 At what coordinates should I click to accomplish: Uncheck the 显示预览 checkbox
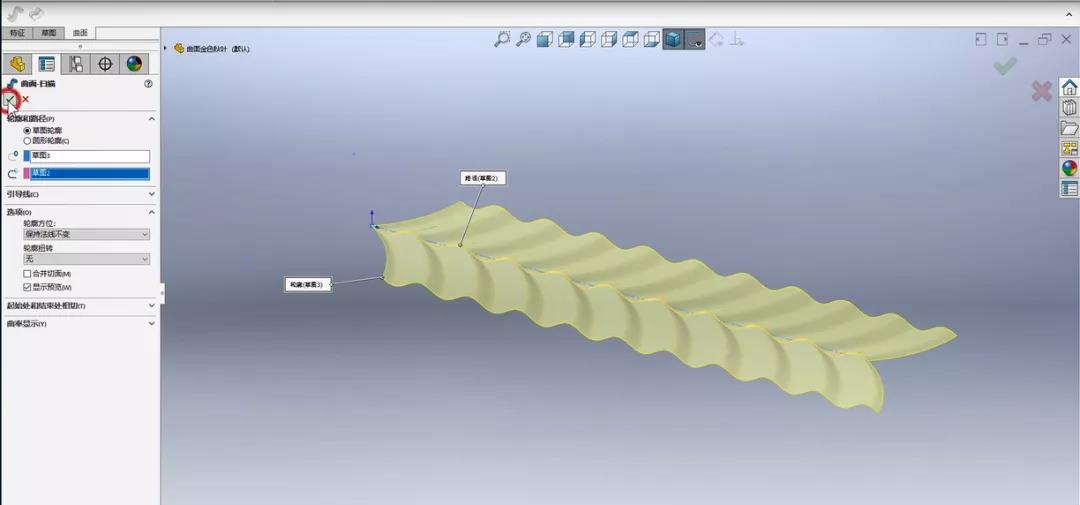click(28, 287)
